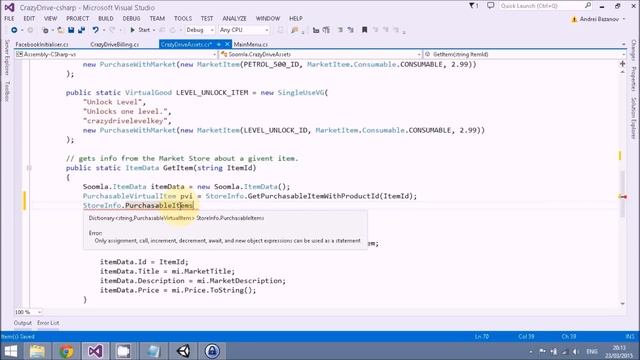Viewport: 640px width, 360px height.
Task: Close the CrazyDriveAssets.cs tab
Action: pos(227,44)
